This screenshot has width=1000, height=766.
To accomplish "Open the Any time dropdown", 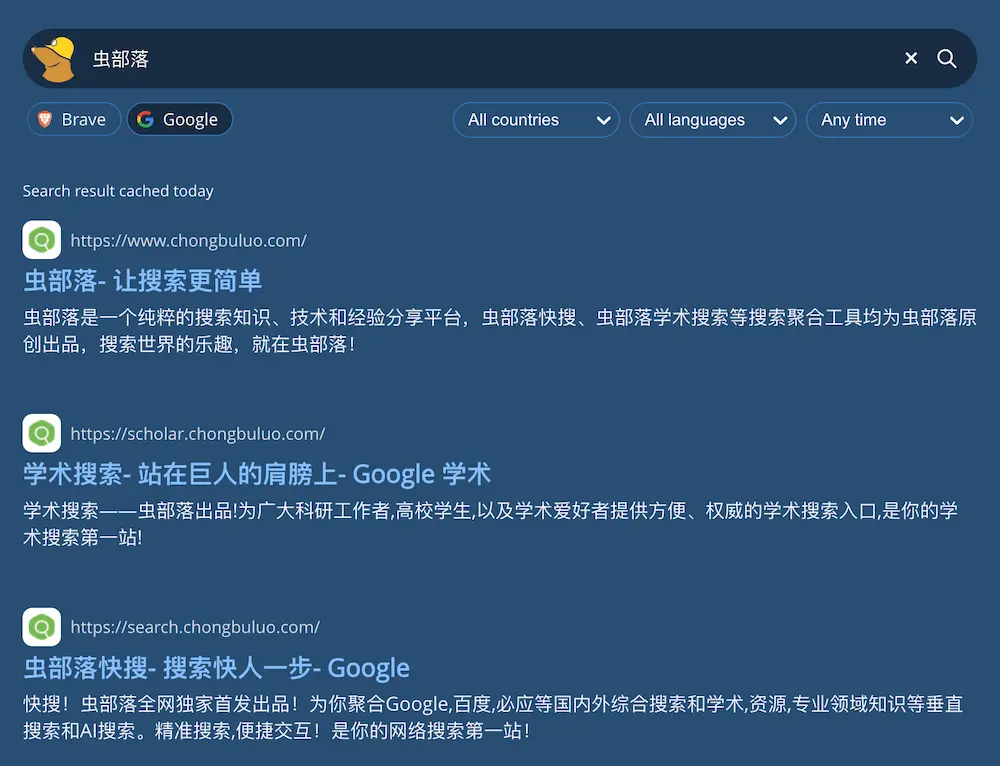I will pos(889,120).
